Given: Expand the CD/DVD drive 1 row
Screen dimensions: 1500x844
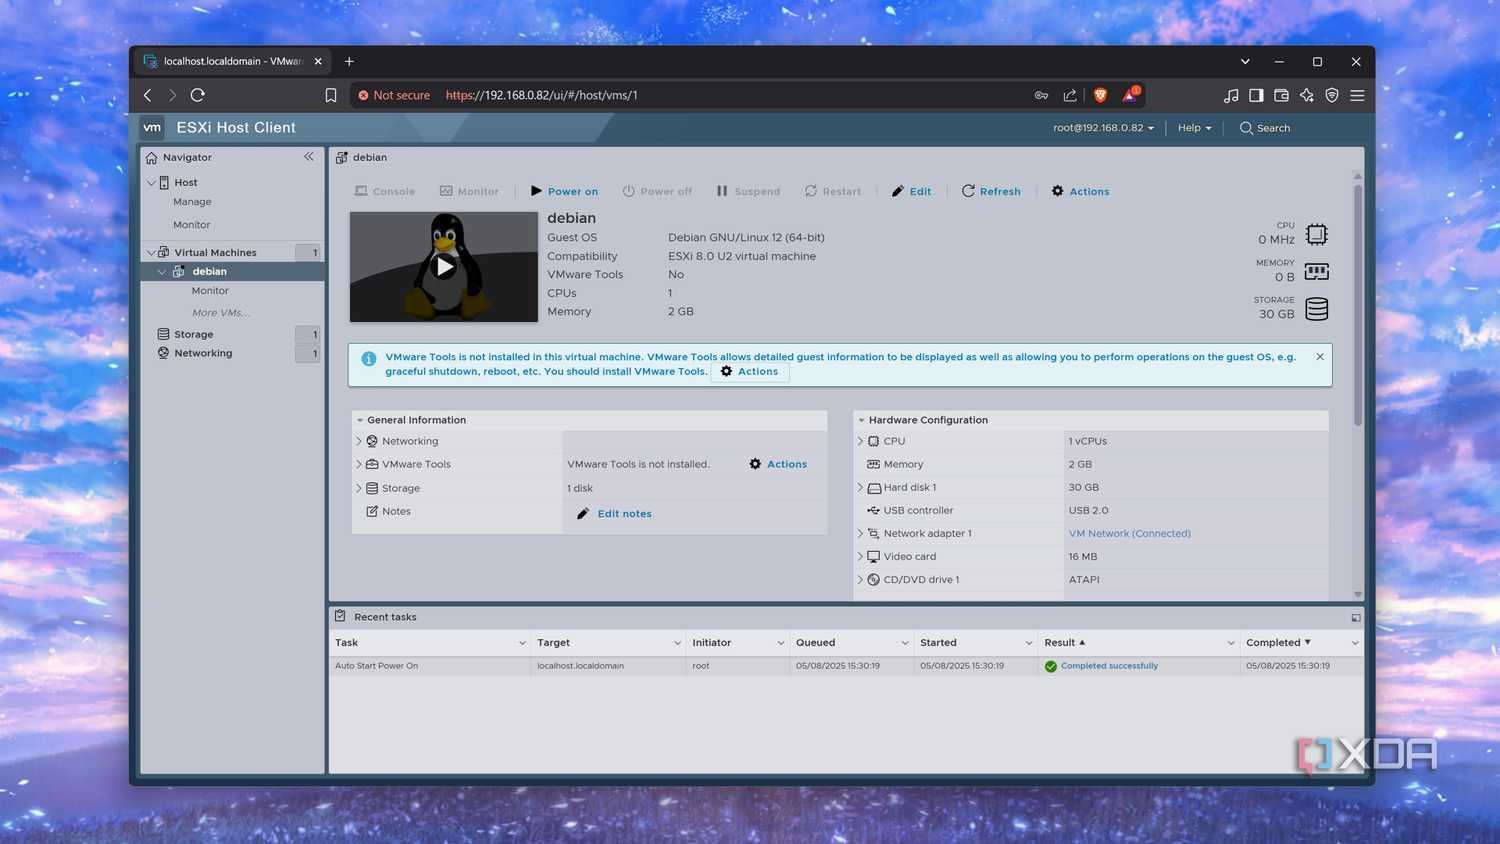Looking at the screenshot, I should click(x=860, y=579).
